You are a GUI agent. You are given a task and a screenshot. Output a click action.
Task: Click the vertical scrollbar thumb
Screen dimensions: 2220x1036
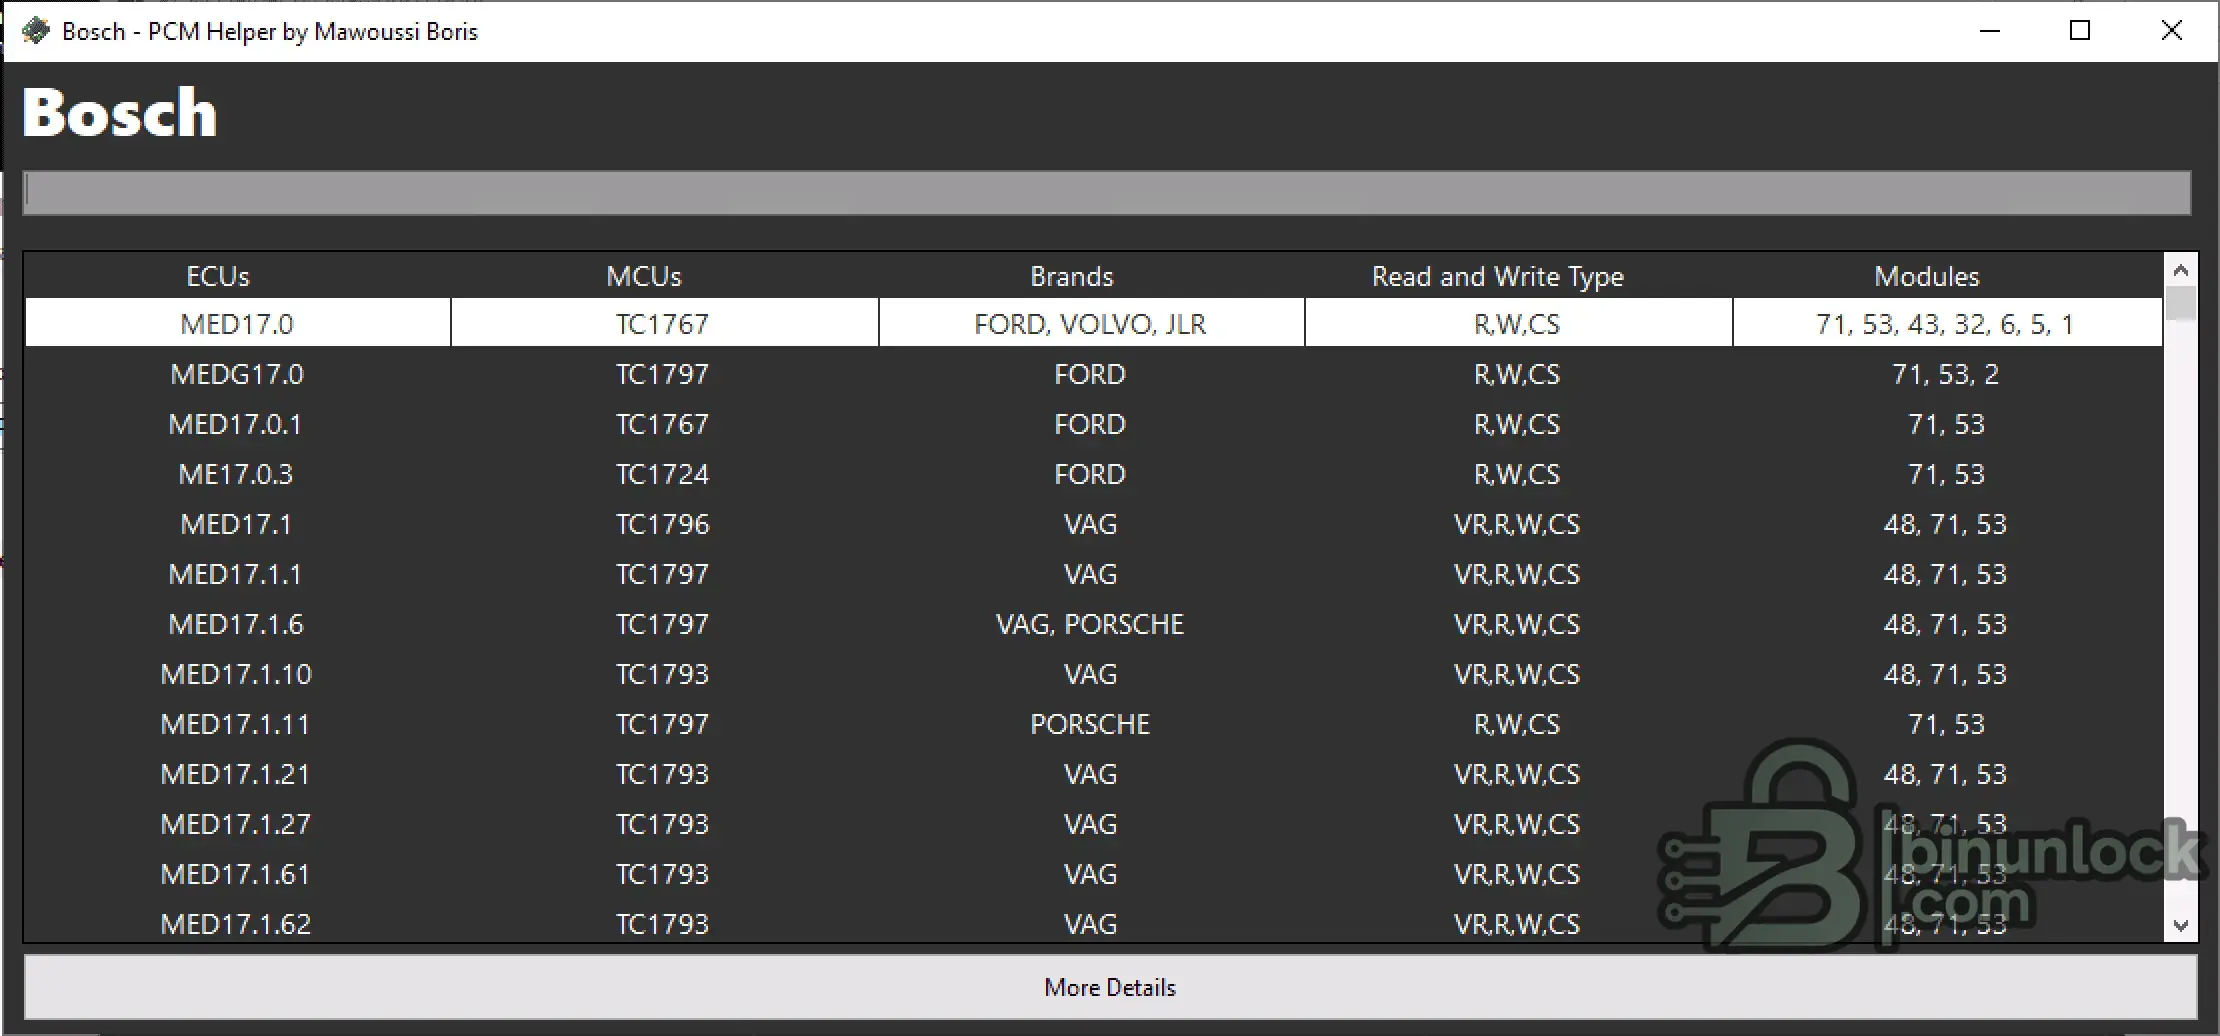coord(2181,303)
